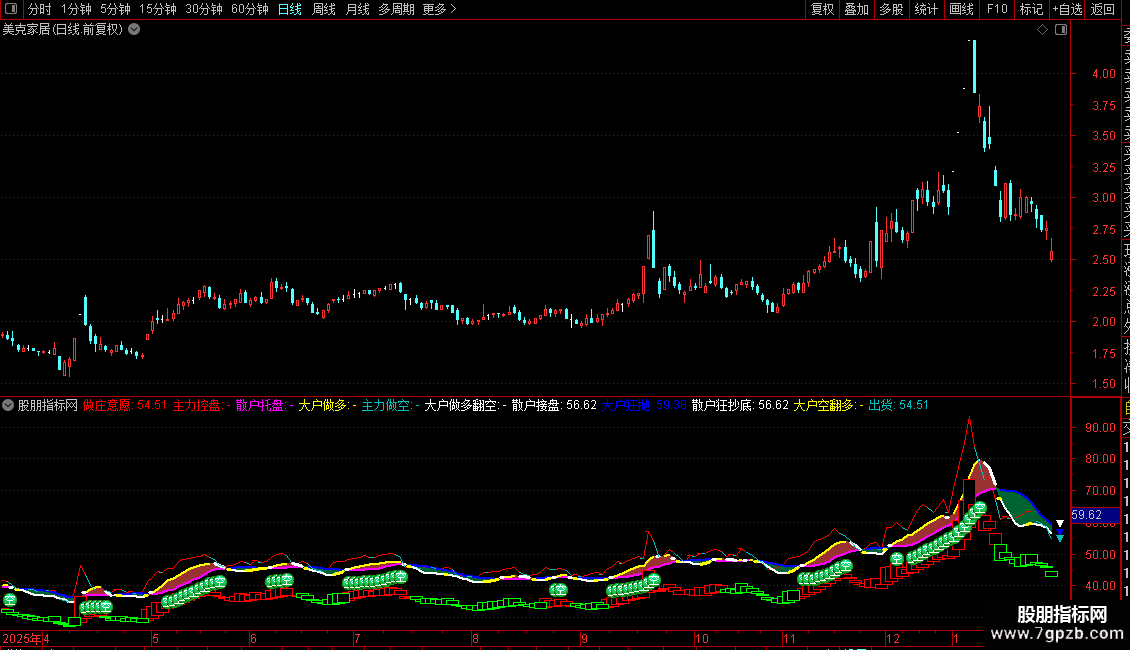
Task: Add stock via +自选 button
Action: [1067, 9]
